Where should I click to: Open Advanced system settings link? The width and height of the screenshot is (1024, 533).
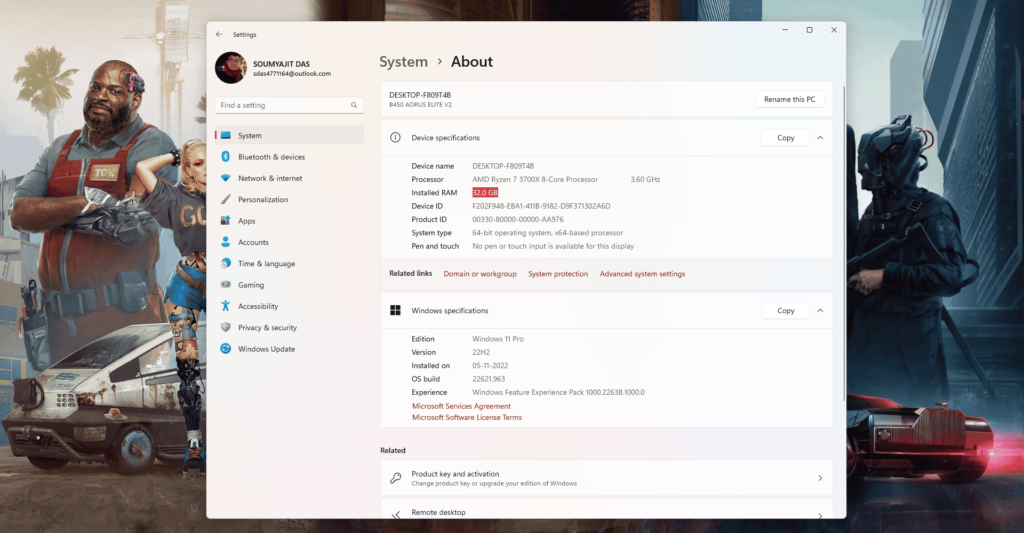pyautogui.click(x=643, y=274)
